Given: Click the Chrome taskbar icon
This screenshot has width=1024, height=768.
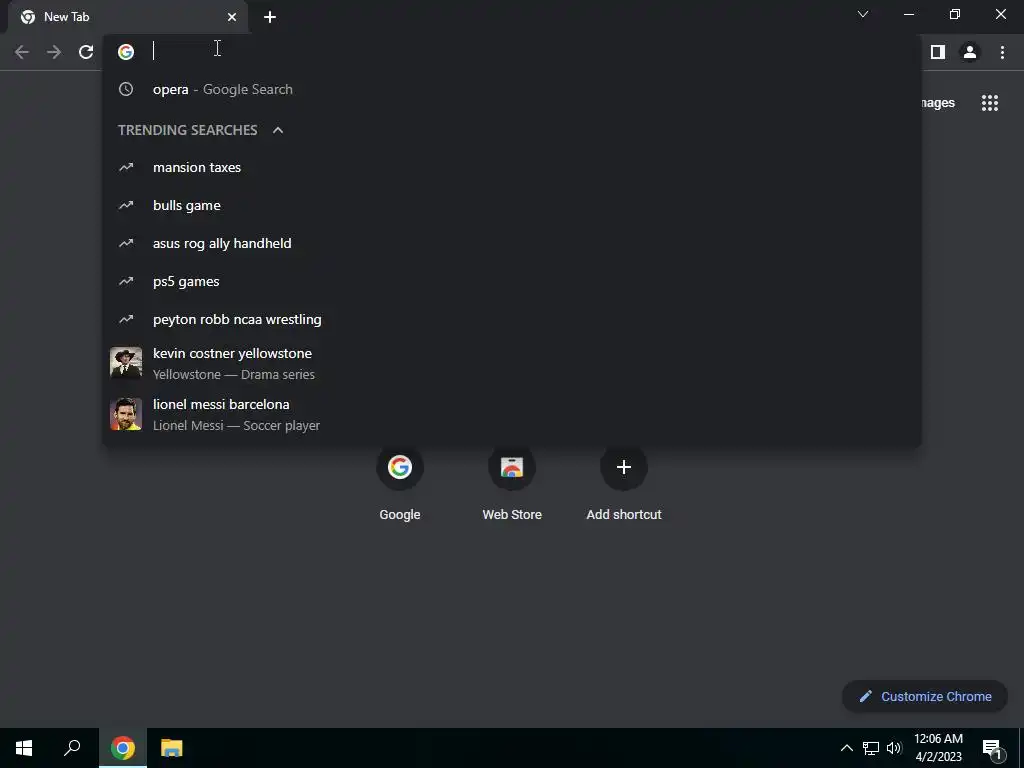Looking at the screenshot, I should [x=123, y=748].
